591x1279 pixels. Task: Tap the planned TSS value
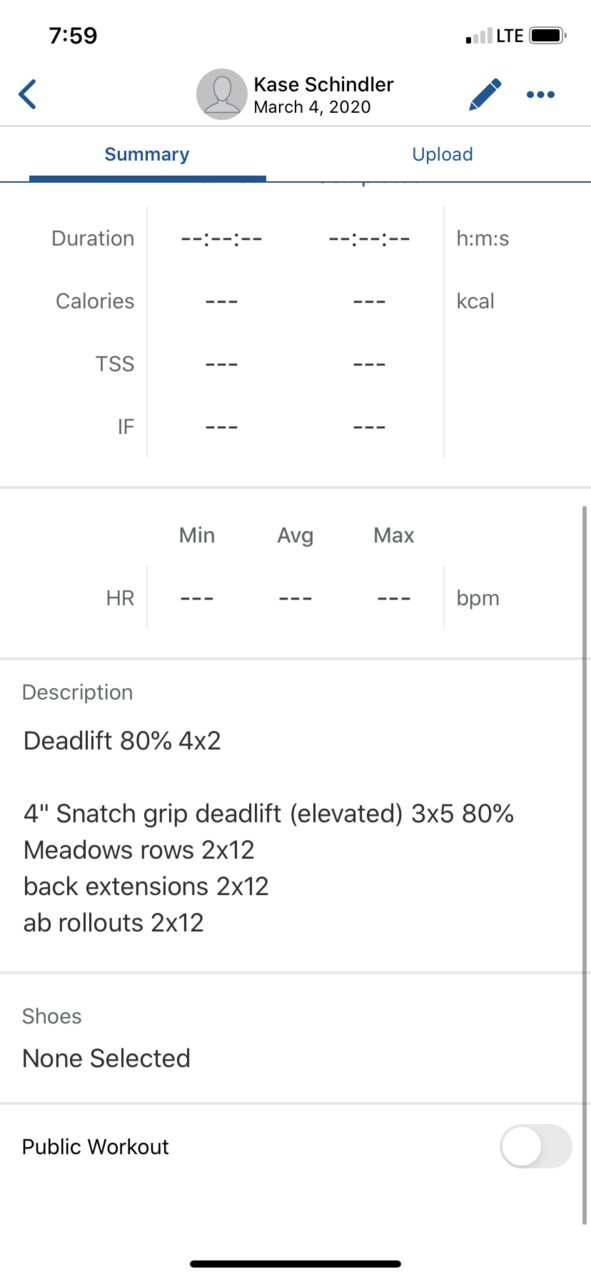coord(221,364)
